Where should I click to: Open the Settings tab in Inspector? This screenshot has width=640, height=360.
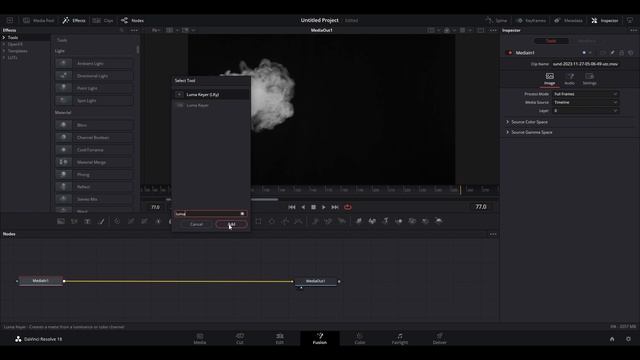589,79
